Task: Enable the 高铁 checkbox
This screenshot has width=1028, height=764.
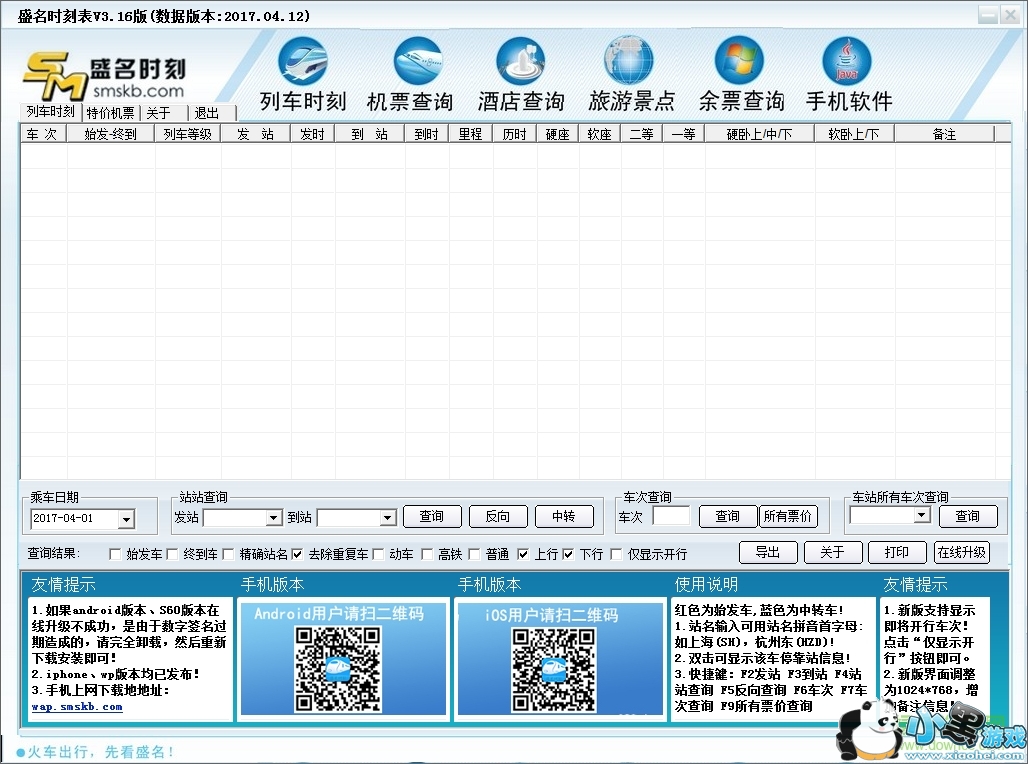Action: [x=427, y=554]
